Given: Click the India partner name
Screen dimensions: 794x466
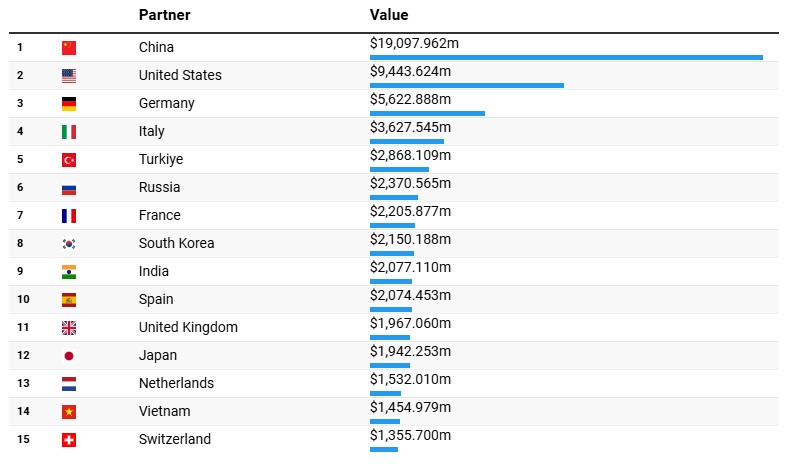Looking at the screenshot, I should [154, 271].
